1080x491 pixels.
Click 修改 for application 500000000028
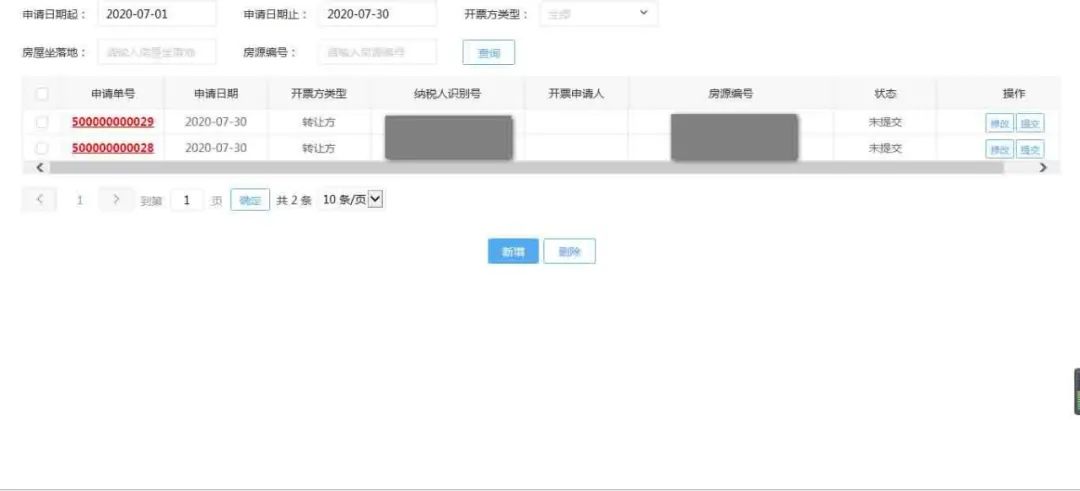[999, 149]
